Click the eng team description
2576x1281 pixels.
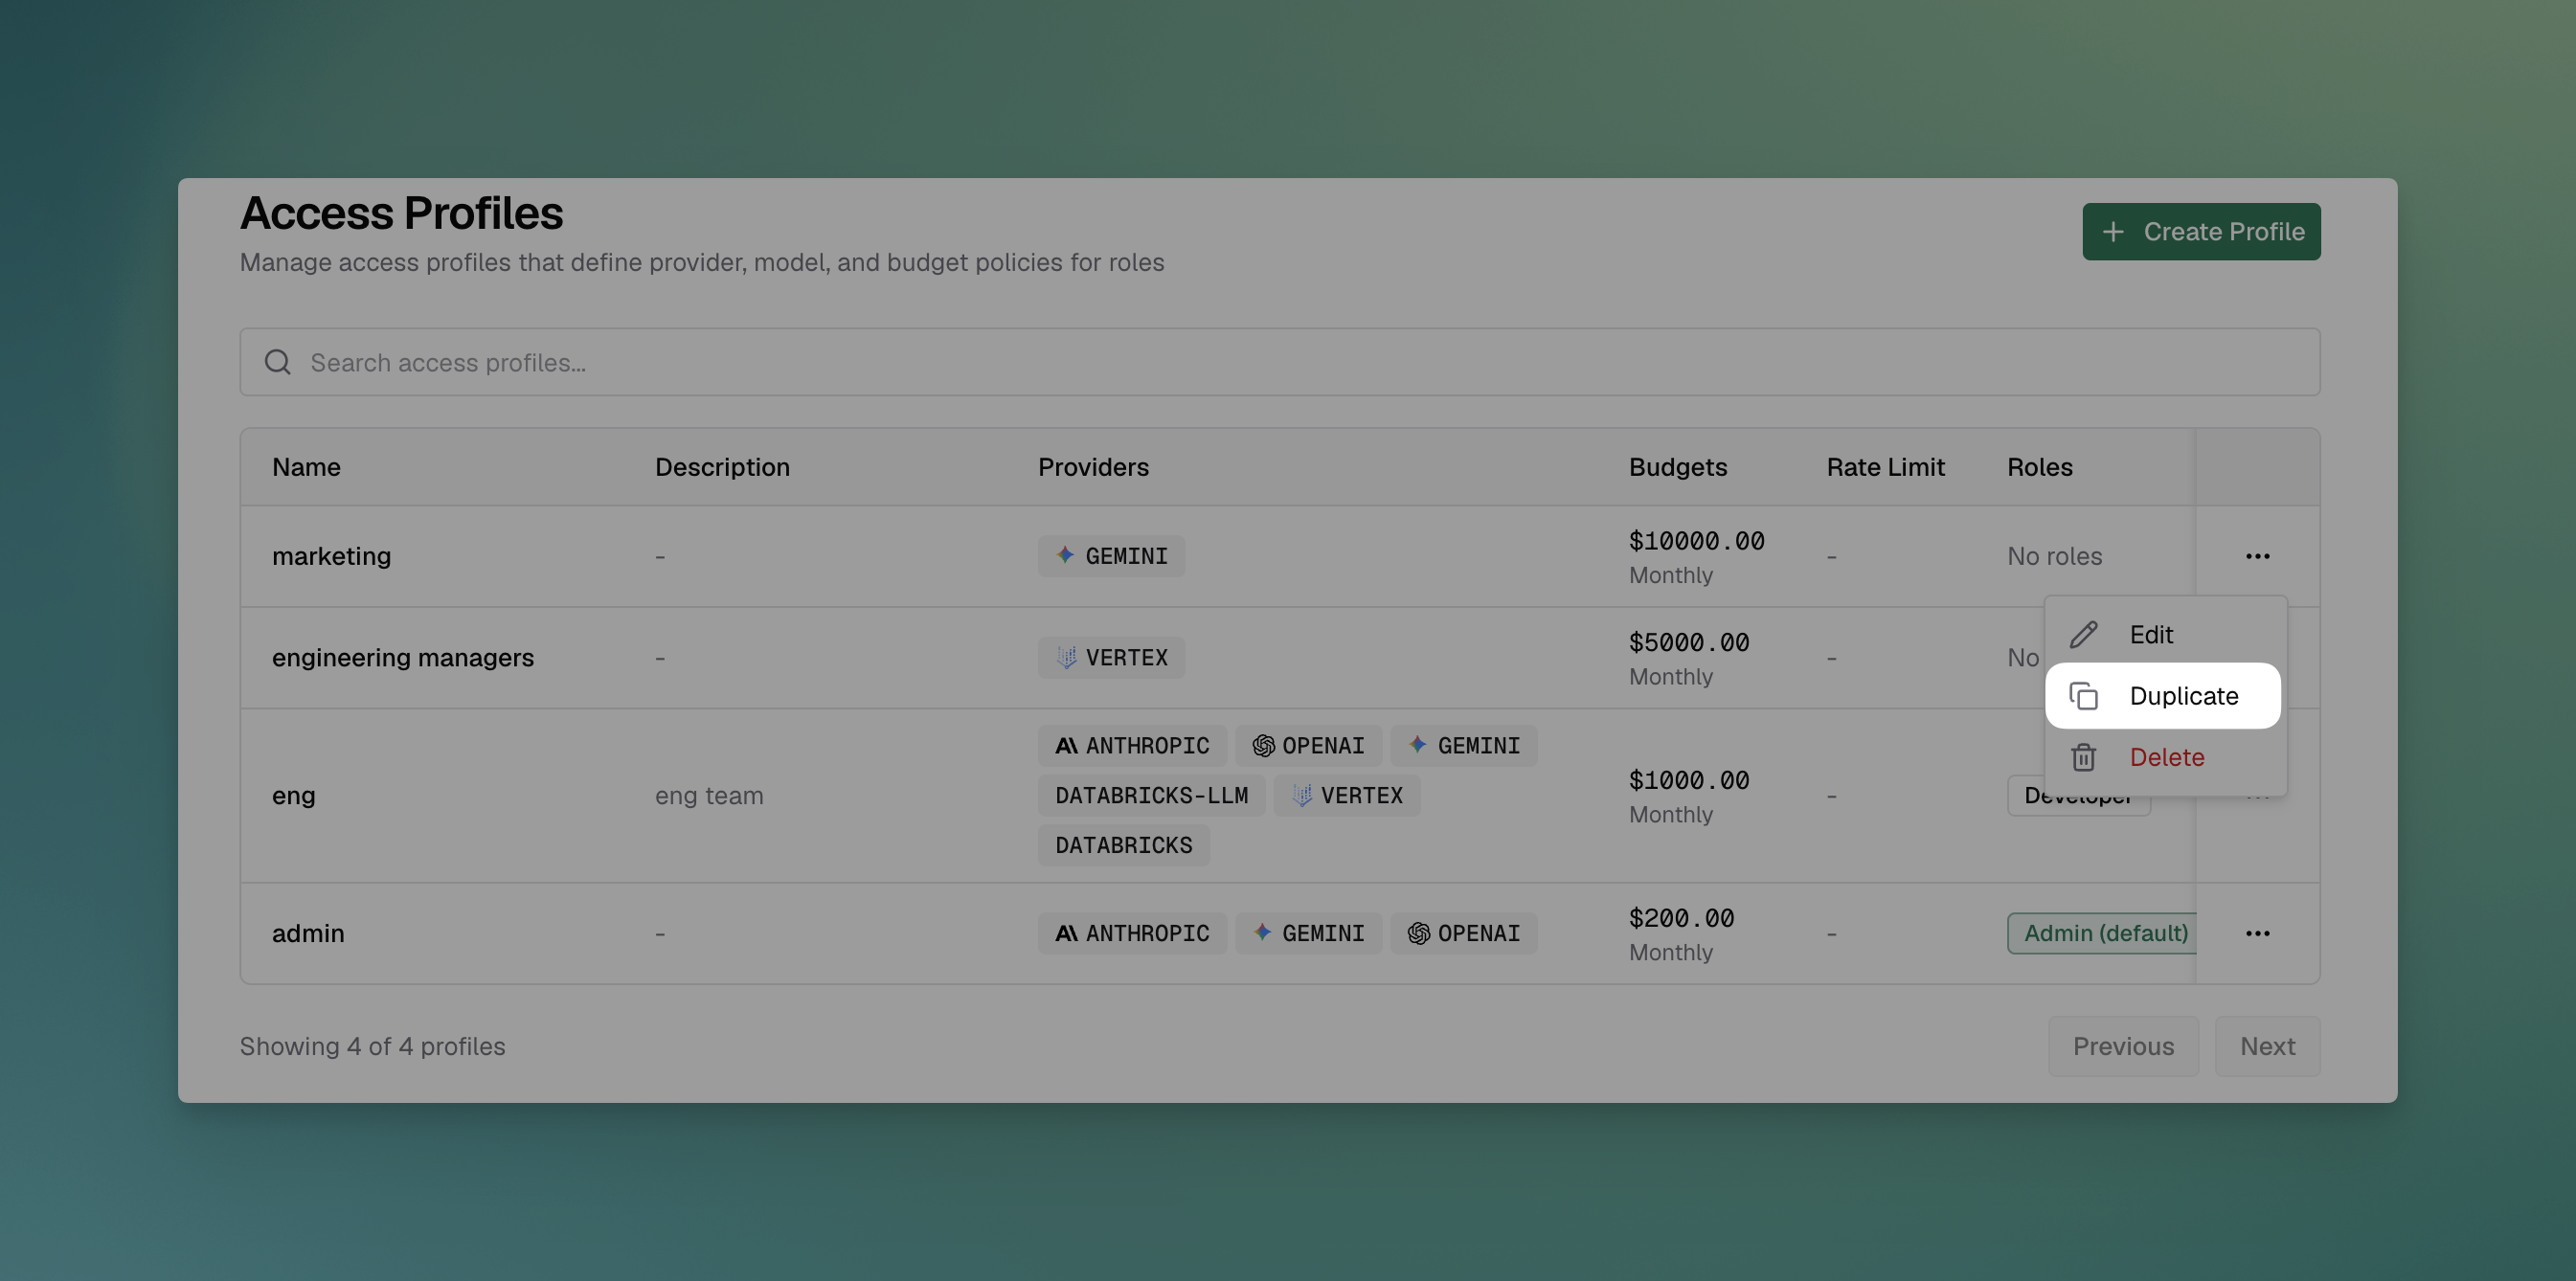(x=709, y=796)
